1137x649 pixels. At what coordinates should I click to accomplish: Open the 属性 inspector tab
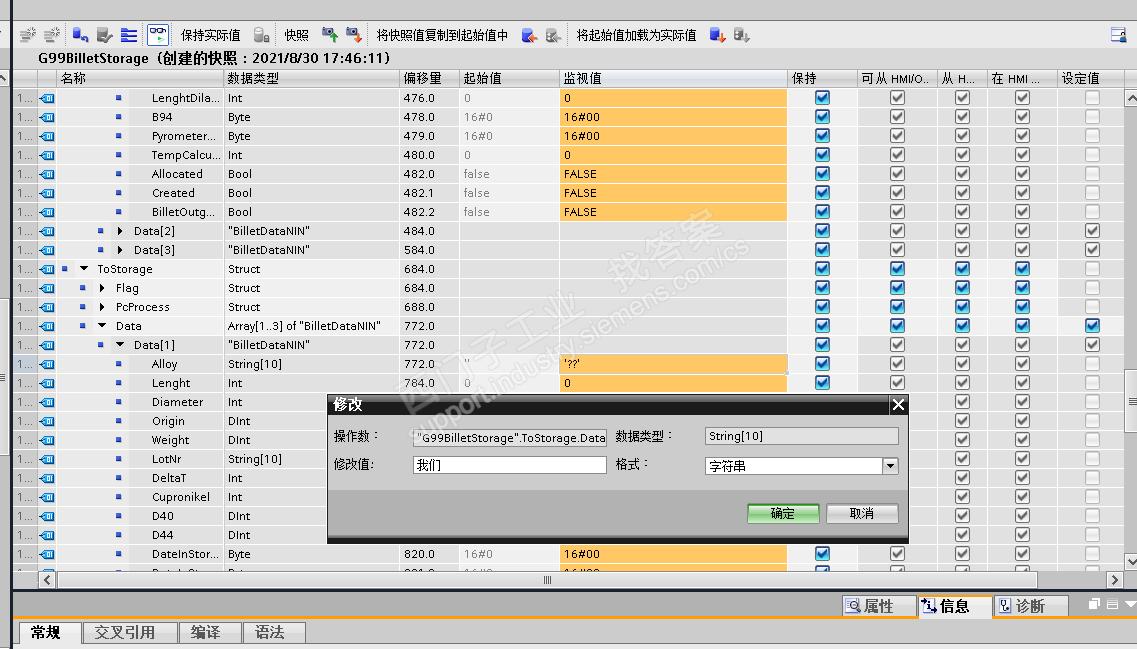click(880, 605)
